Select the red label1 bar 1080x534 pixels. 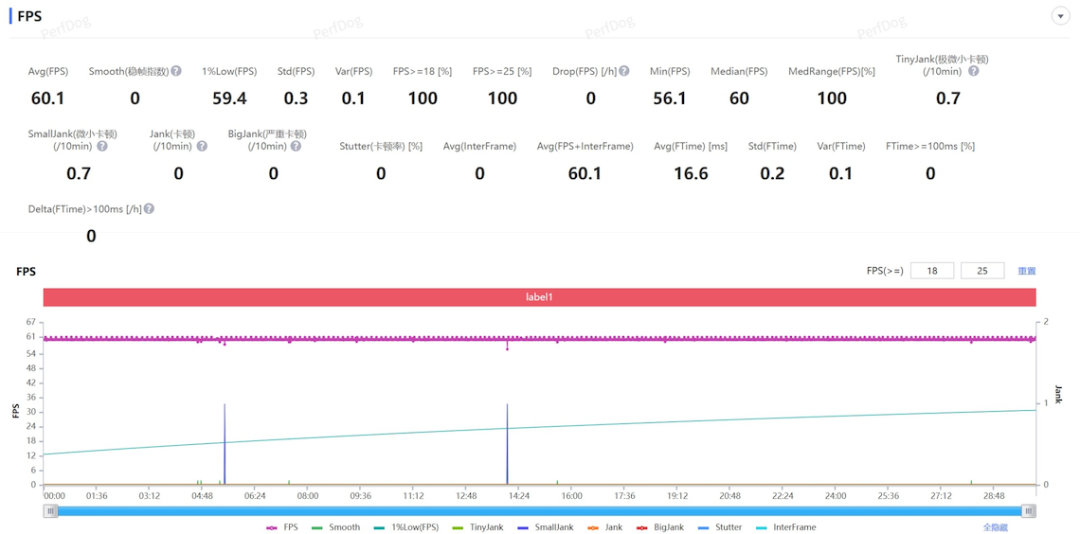539,297
